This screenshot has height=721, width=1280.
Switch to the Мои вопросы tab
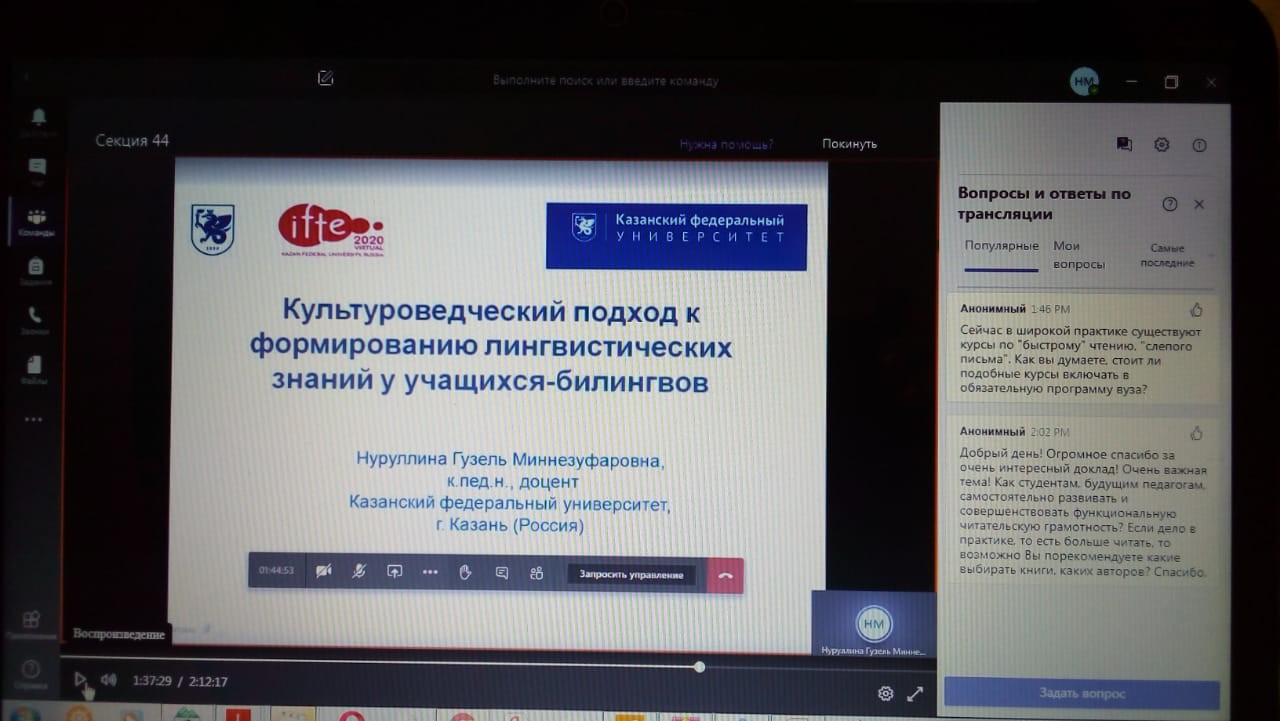tap(1079, 255)
